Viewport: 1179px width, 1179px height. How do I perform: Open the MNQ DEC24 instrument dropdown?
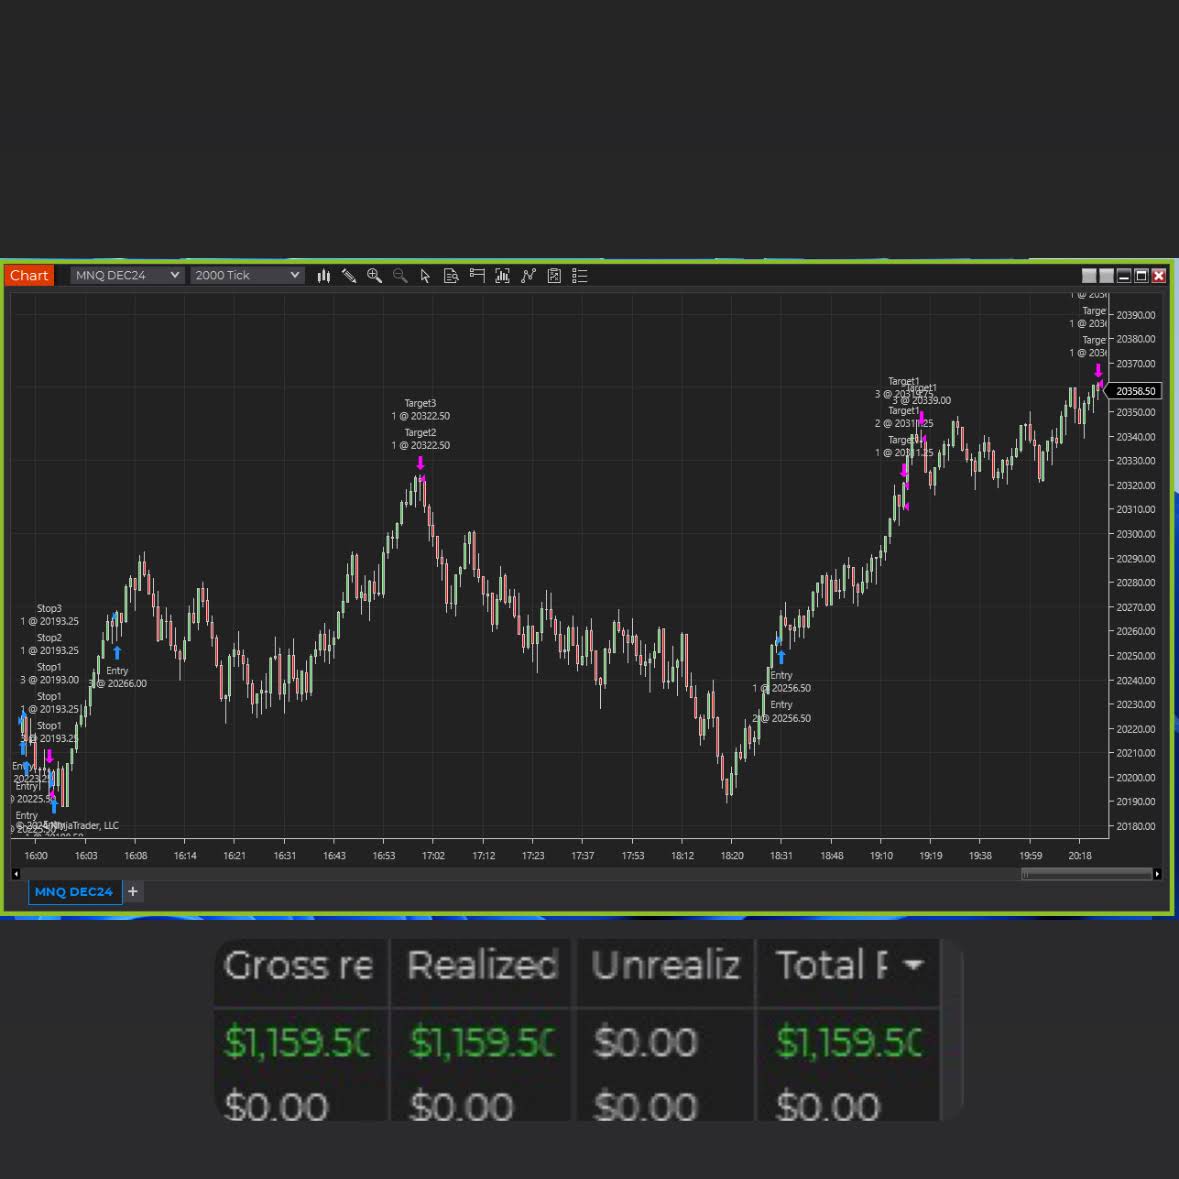[127, 275]
